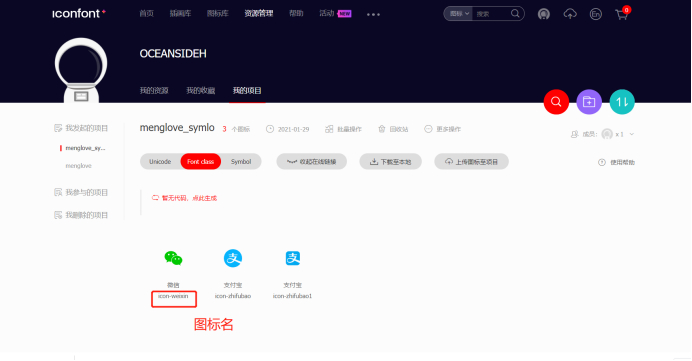
Task: Expand the 成员 members dropdown chevron
Action: click(x=632, y=134)
